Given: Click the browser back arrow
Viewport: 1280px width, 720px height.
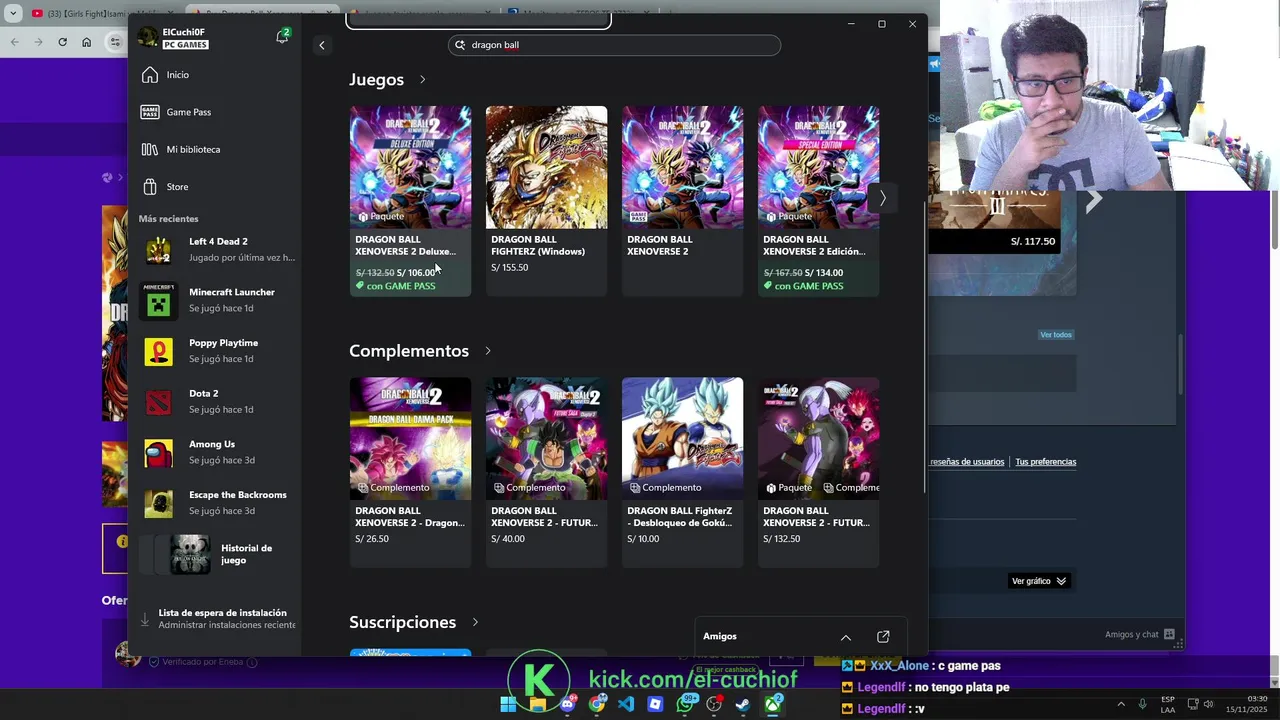Looking at the screenshot, I should [14, 42].
